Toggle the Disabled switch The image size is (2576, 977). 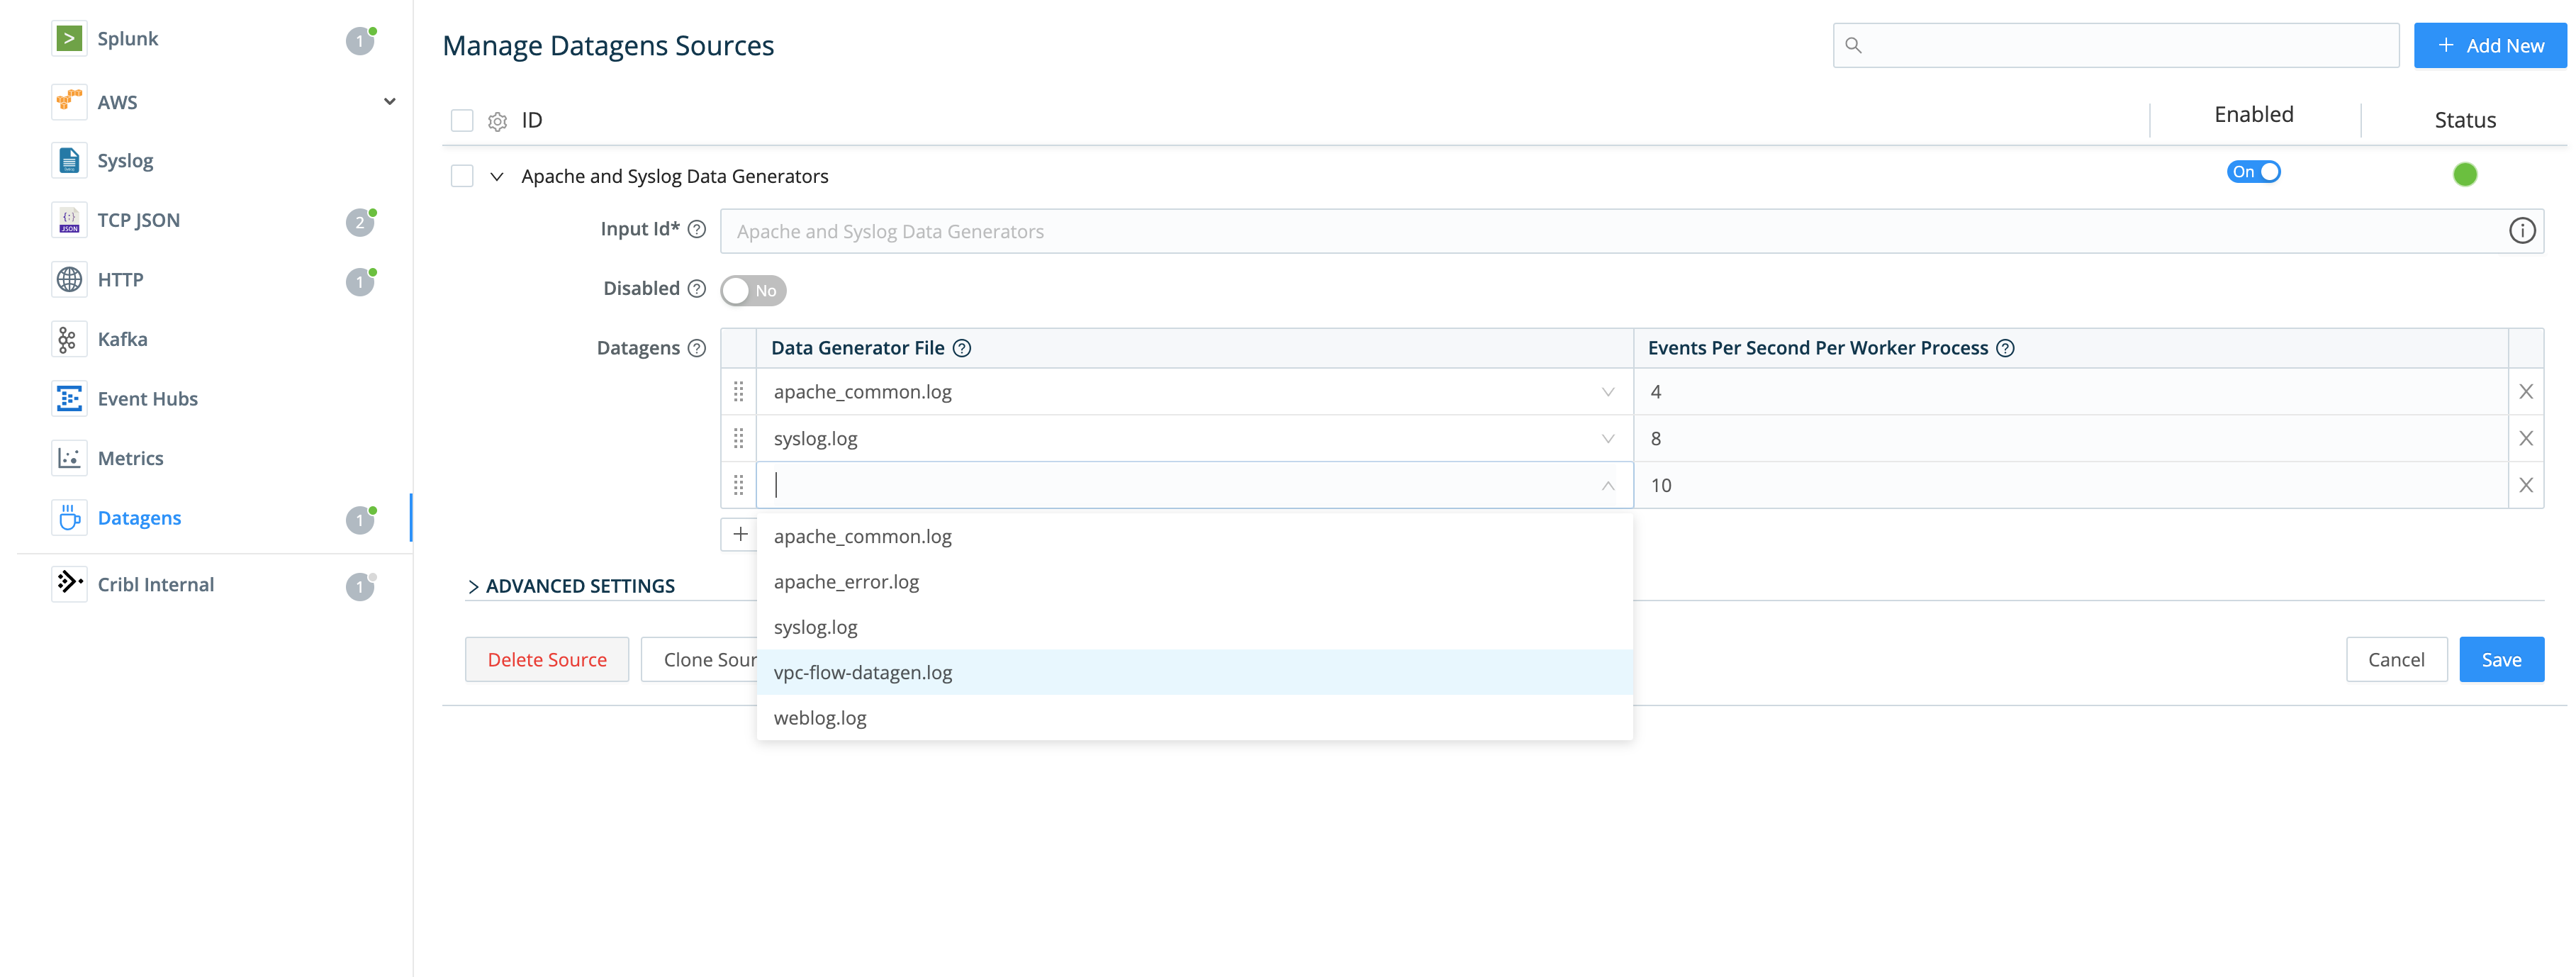752,291
